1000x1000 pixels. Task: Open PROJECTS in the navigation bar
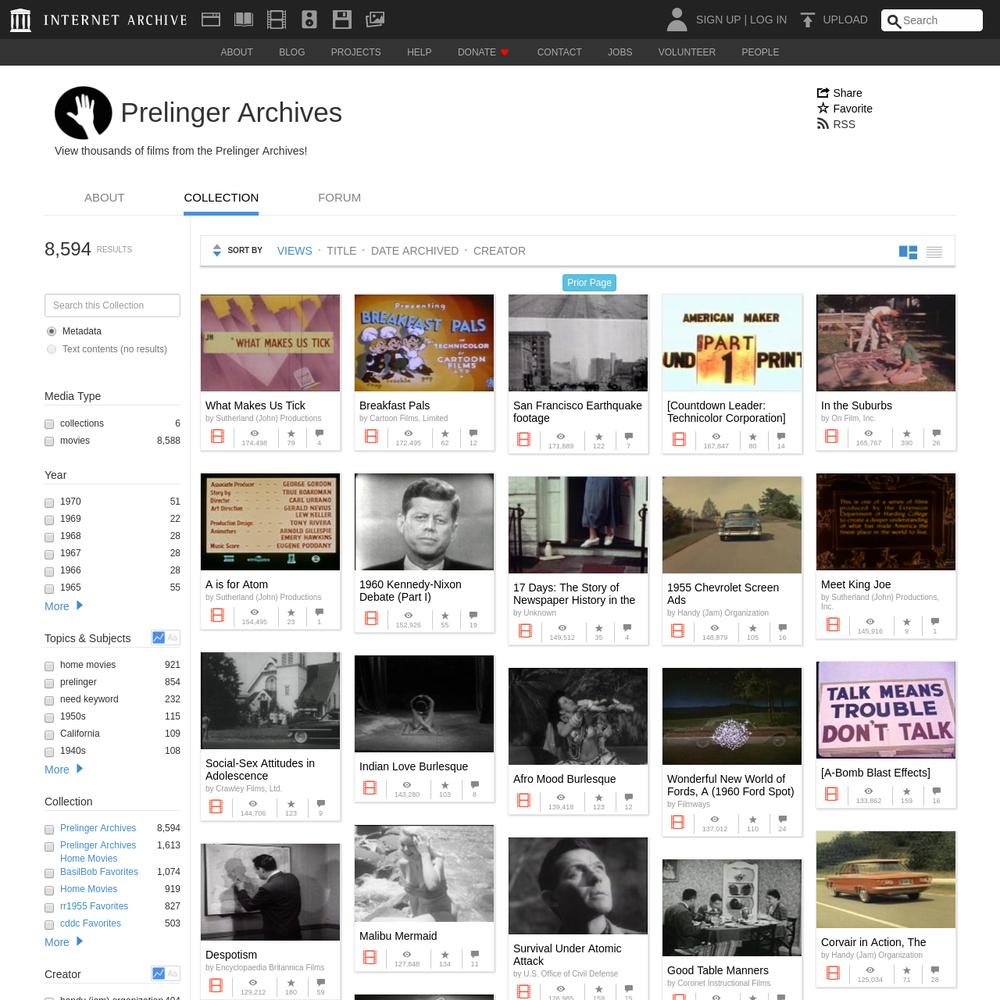[356, 52]
